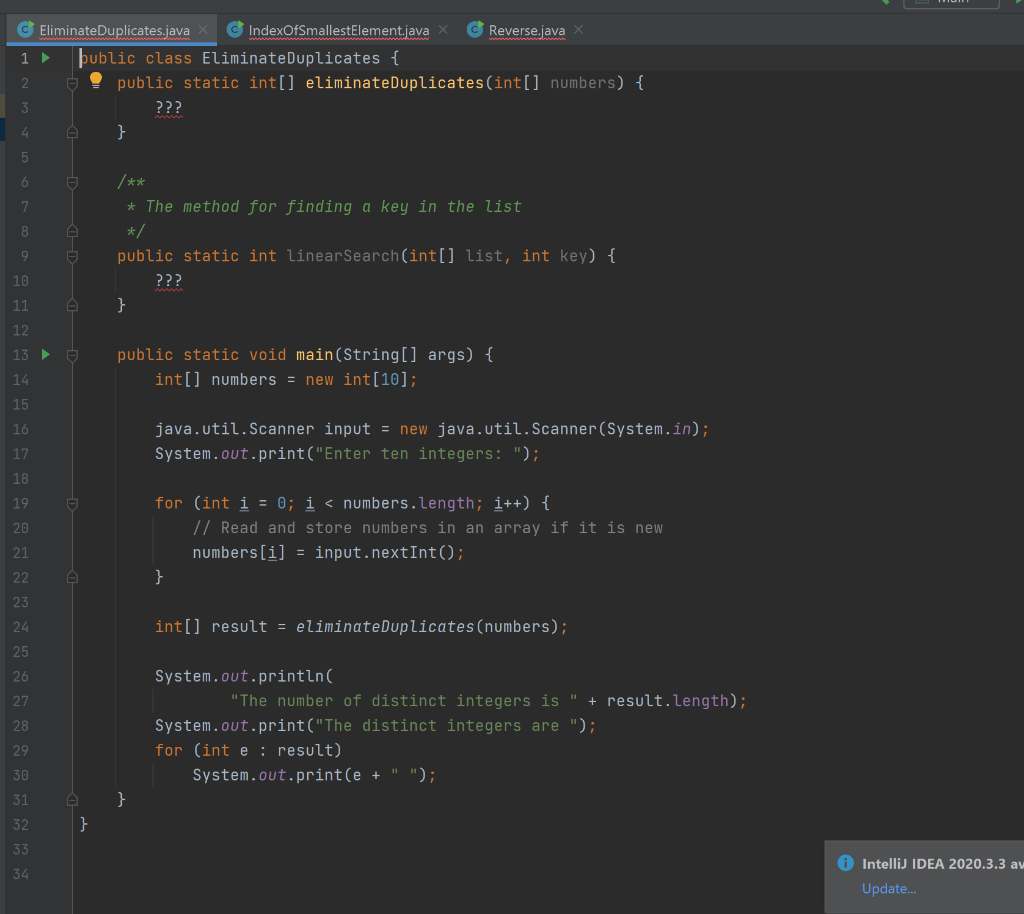1024x914 pixels.
Task: Click the string "The distinct integers are"
Action: [x=447, y=725]
